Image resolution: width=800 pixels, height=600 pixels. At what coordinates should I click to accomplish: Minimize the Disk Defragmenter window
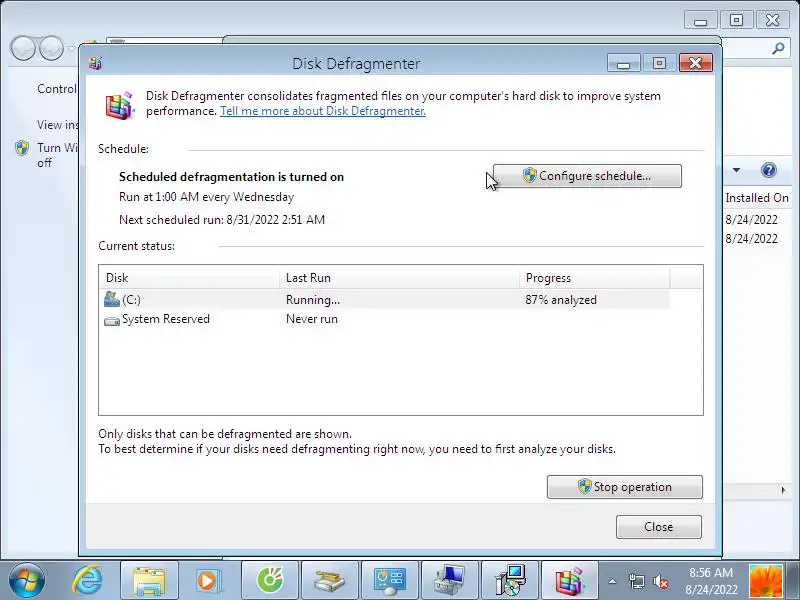tap(623, 63)
